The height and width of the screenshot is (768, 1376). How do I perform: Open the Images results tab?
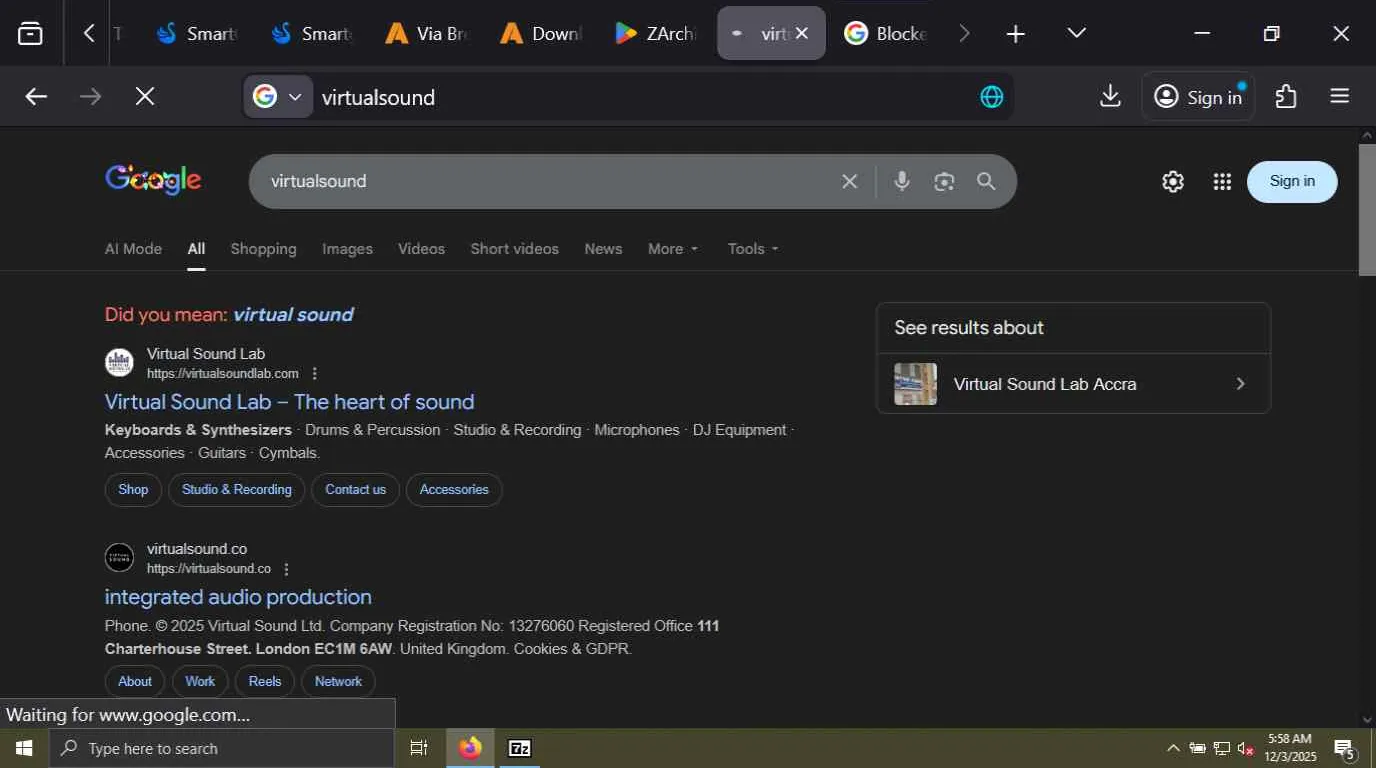347,249
